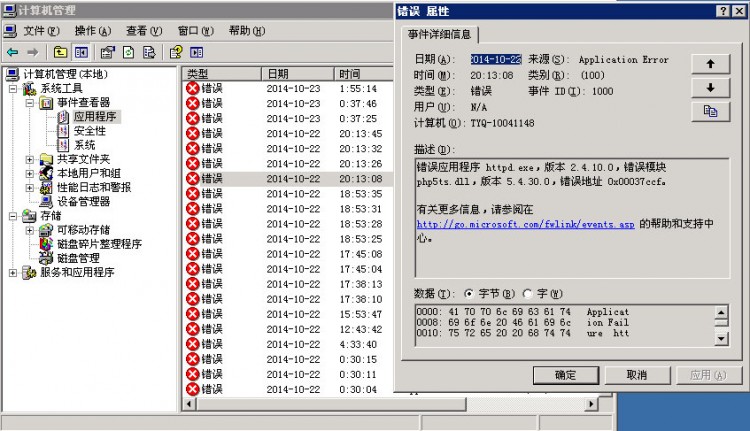Copy event details with the copy icon button
This screenshot has width=750, height=431.
pos(710,111)
